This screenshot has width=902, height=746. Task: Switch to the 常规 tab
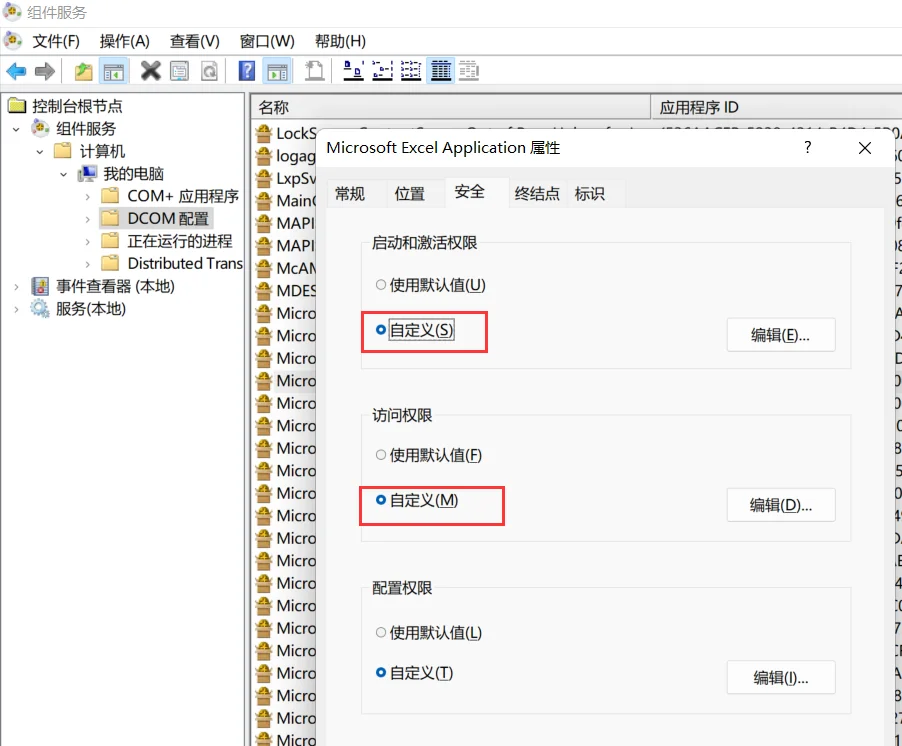click(x=350, y=194)
